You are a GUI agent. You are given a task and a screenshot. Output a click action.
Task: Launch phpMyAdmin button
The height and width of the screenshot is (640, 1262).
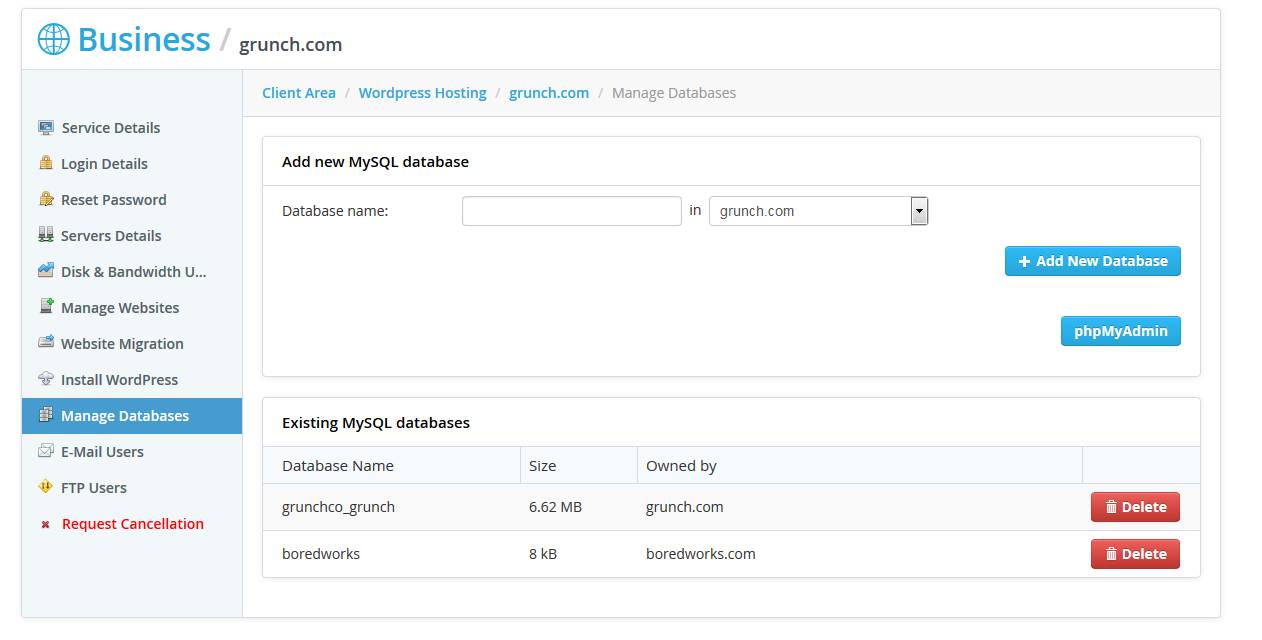tap(1120, 331)
